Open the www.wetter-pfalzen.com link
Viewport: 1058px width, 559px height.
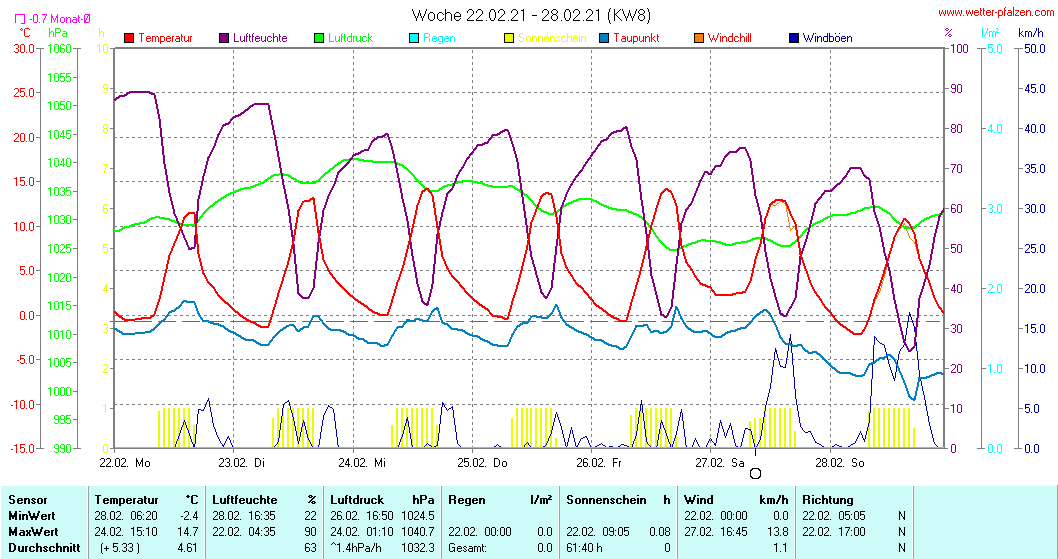tap(996, 12)
